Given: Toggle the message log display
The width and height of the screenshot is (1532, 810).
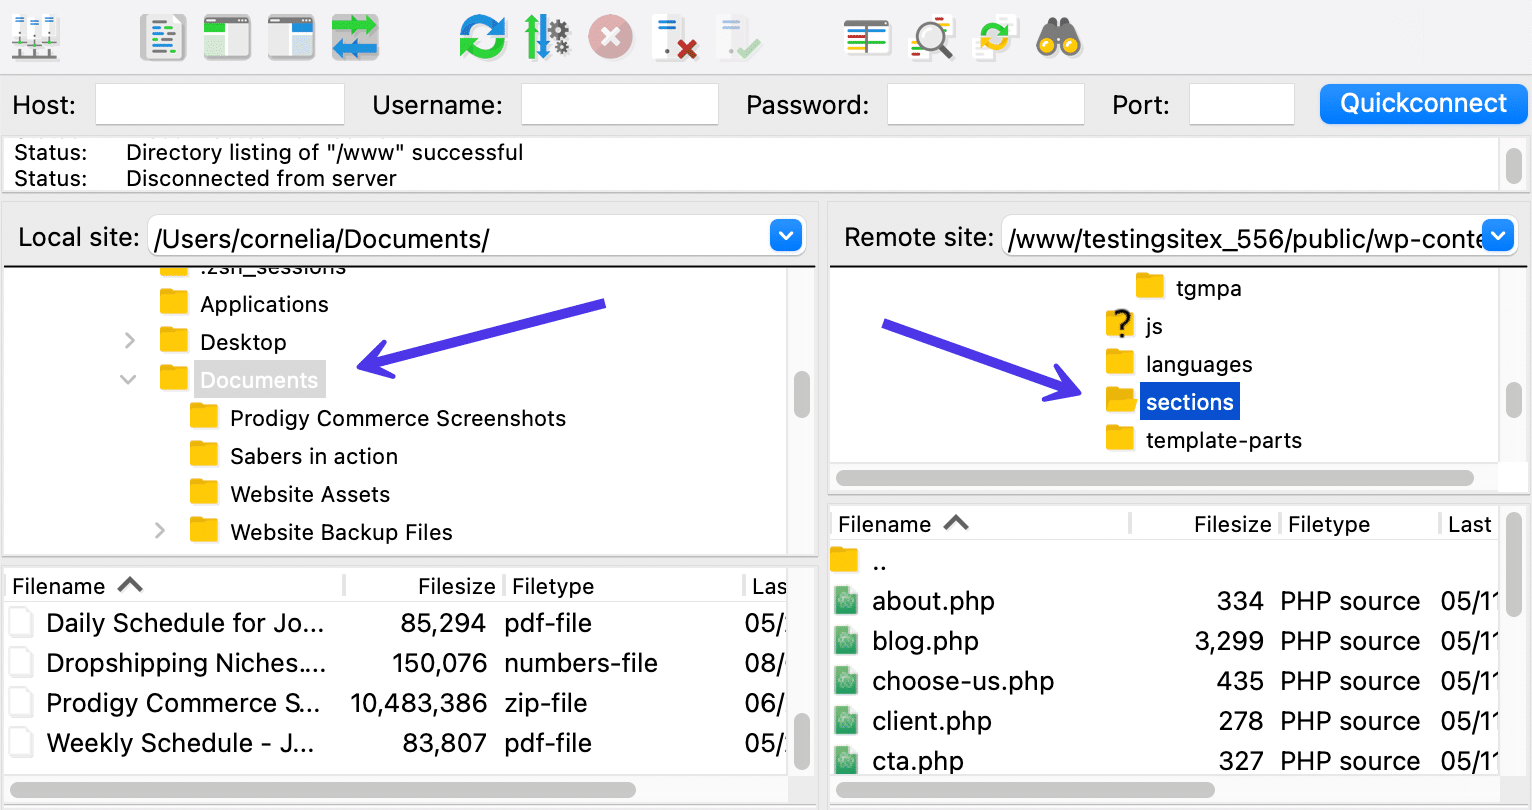Looking at the screenshot, I should 163,37.
